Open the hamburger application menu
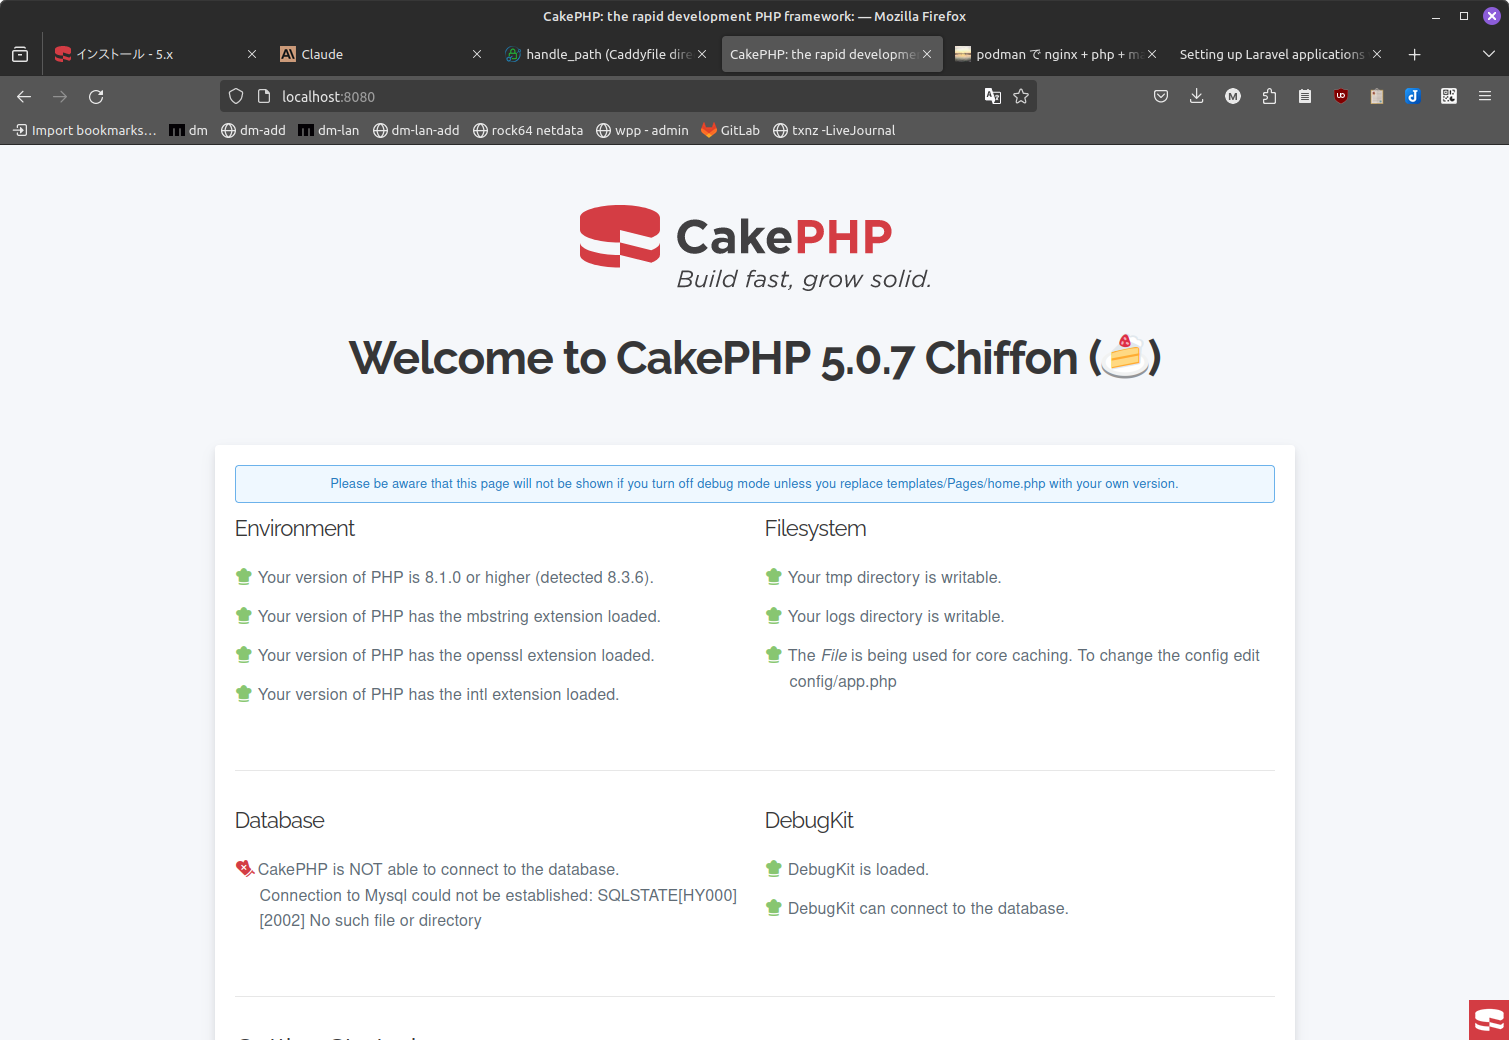The height and width of the screenshot is (1040, 1509). pos(1486,96)
